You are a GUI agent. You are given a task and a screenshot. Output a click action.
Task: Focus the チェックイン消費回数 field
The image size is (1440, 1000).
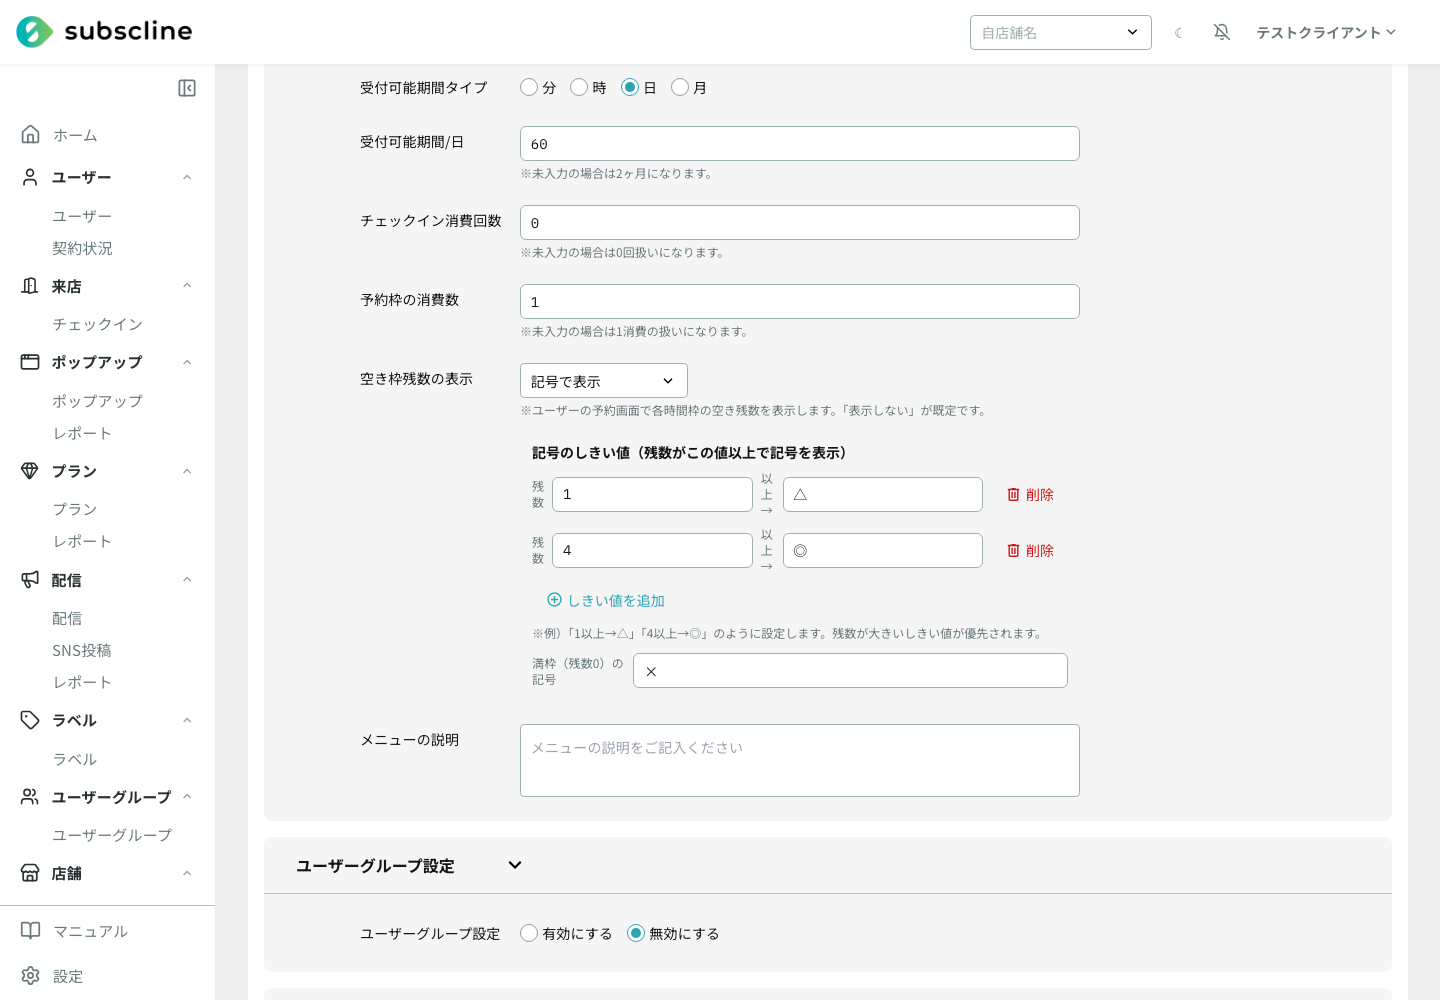800,222
